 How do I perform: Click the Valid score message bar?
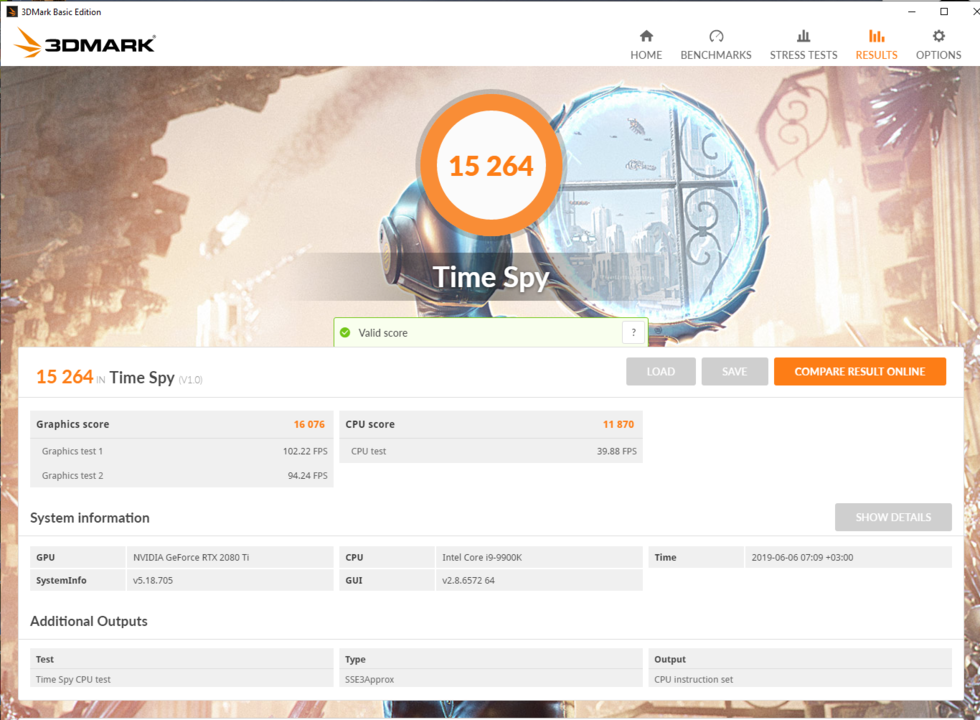point(491,332)
